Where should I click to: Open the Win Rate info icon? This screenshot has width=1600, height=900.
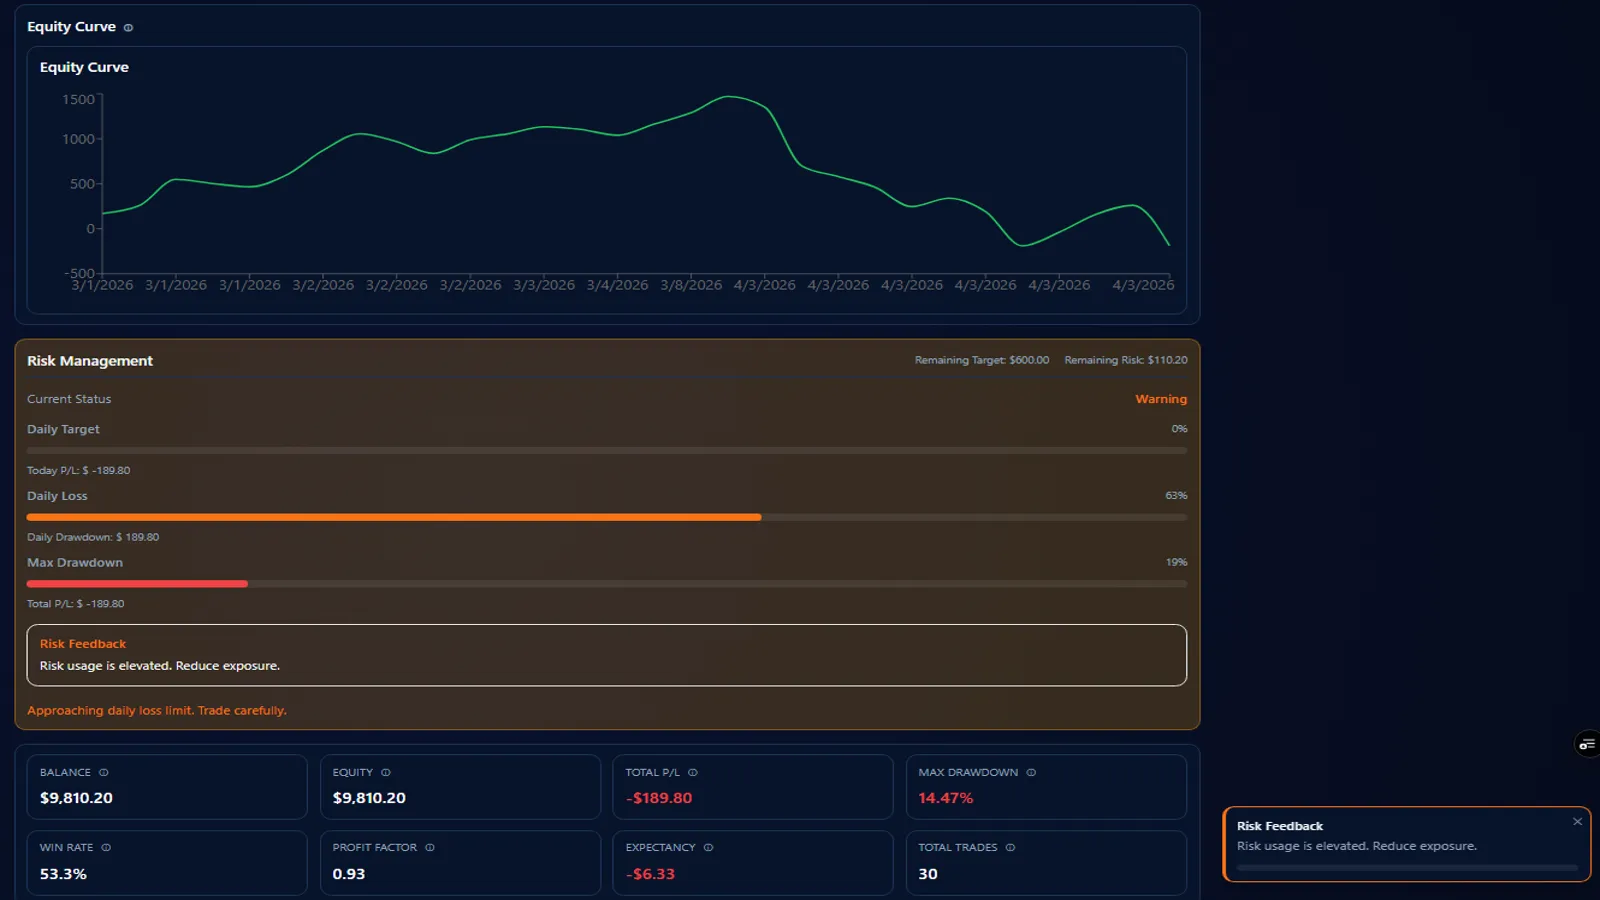click(105, 847)
